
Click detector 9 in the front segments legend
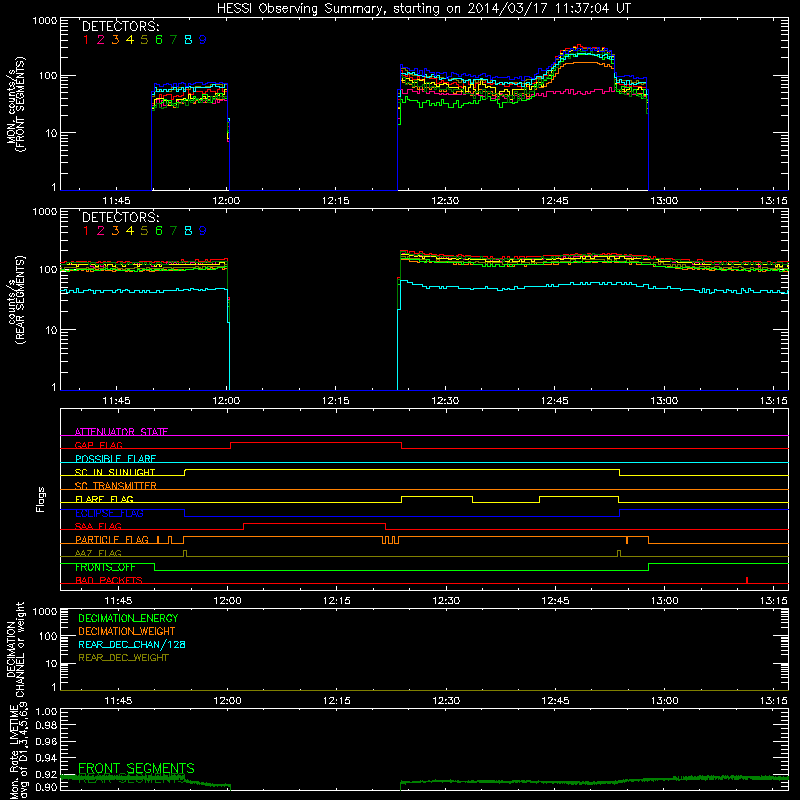203,40
